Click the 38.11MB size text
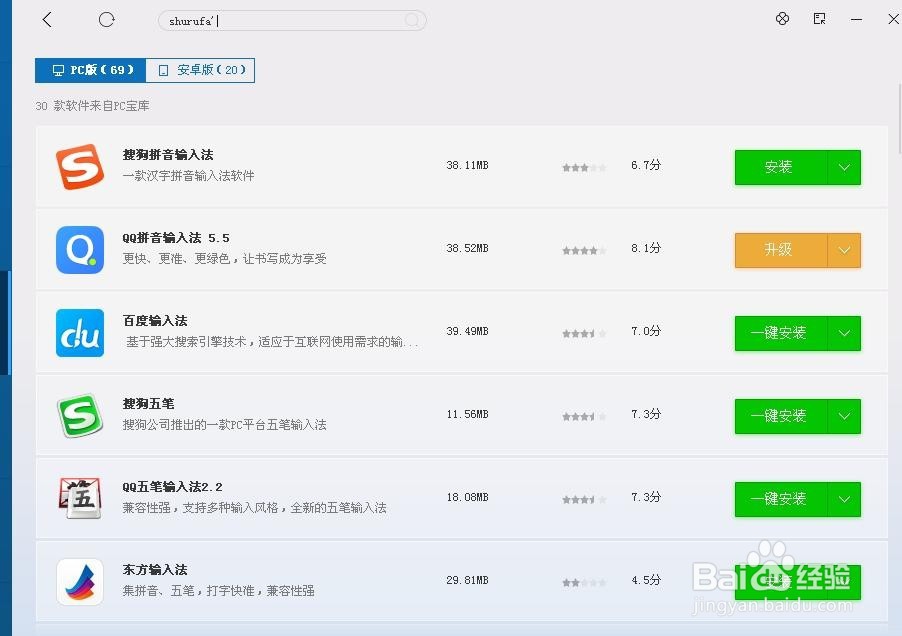 [467, 165]
